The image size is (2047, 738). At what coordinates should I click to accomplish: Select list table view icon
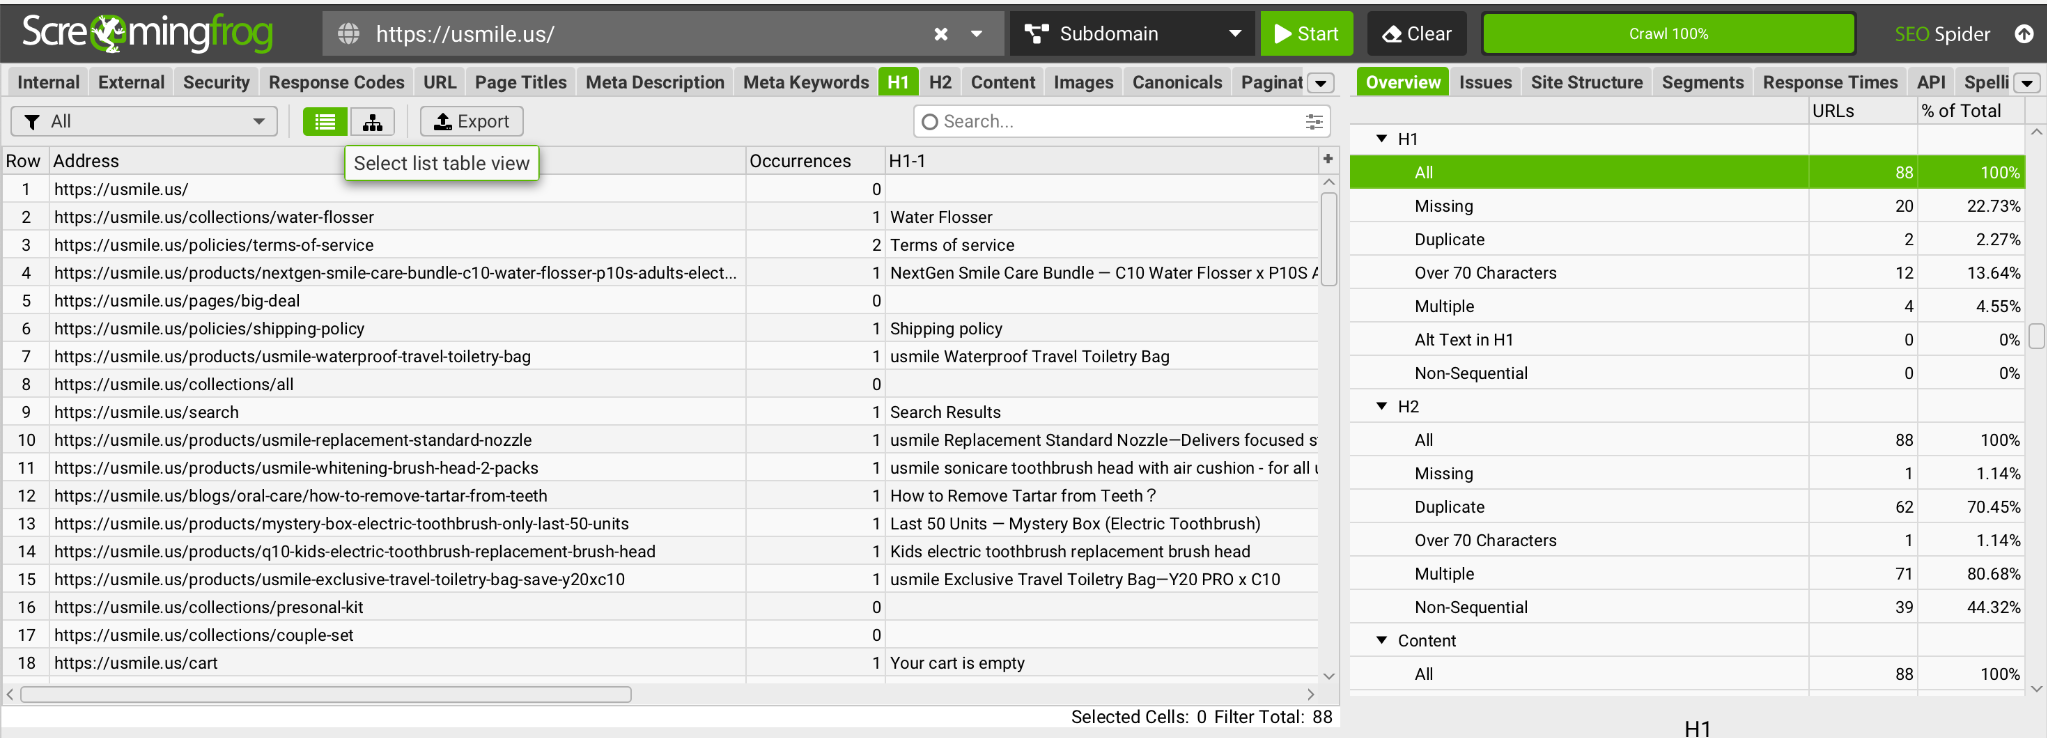325,121
